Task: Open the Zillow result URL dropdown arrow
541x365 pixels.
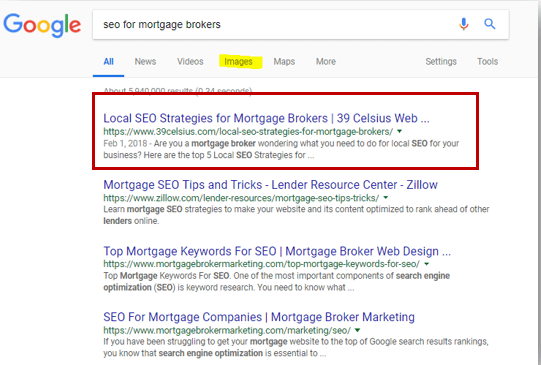Action: [386, 198]
